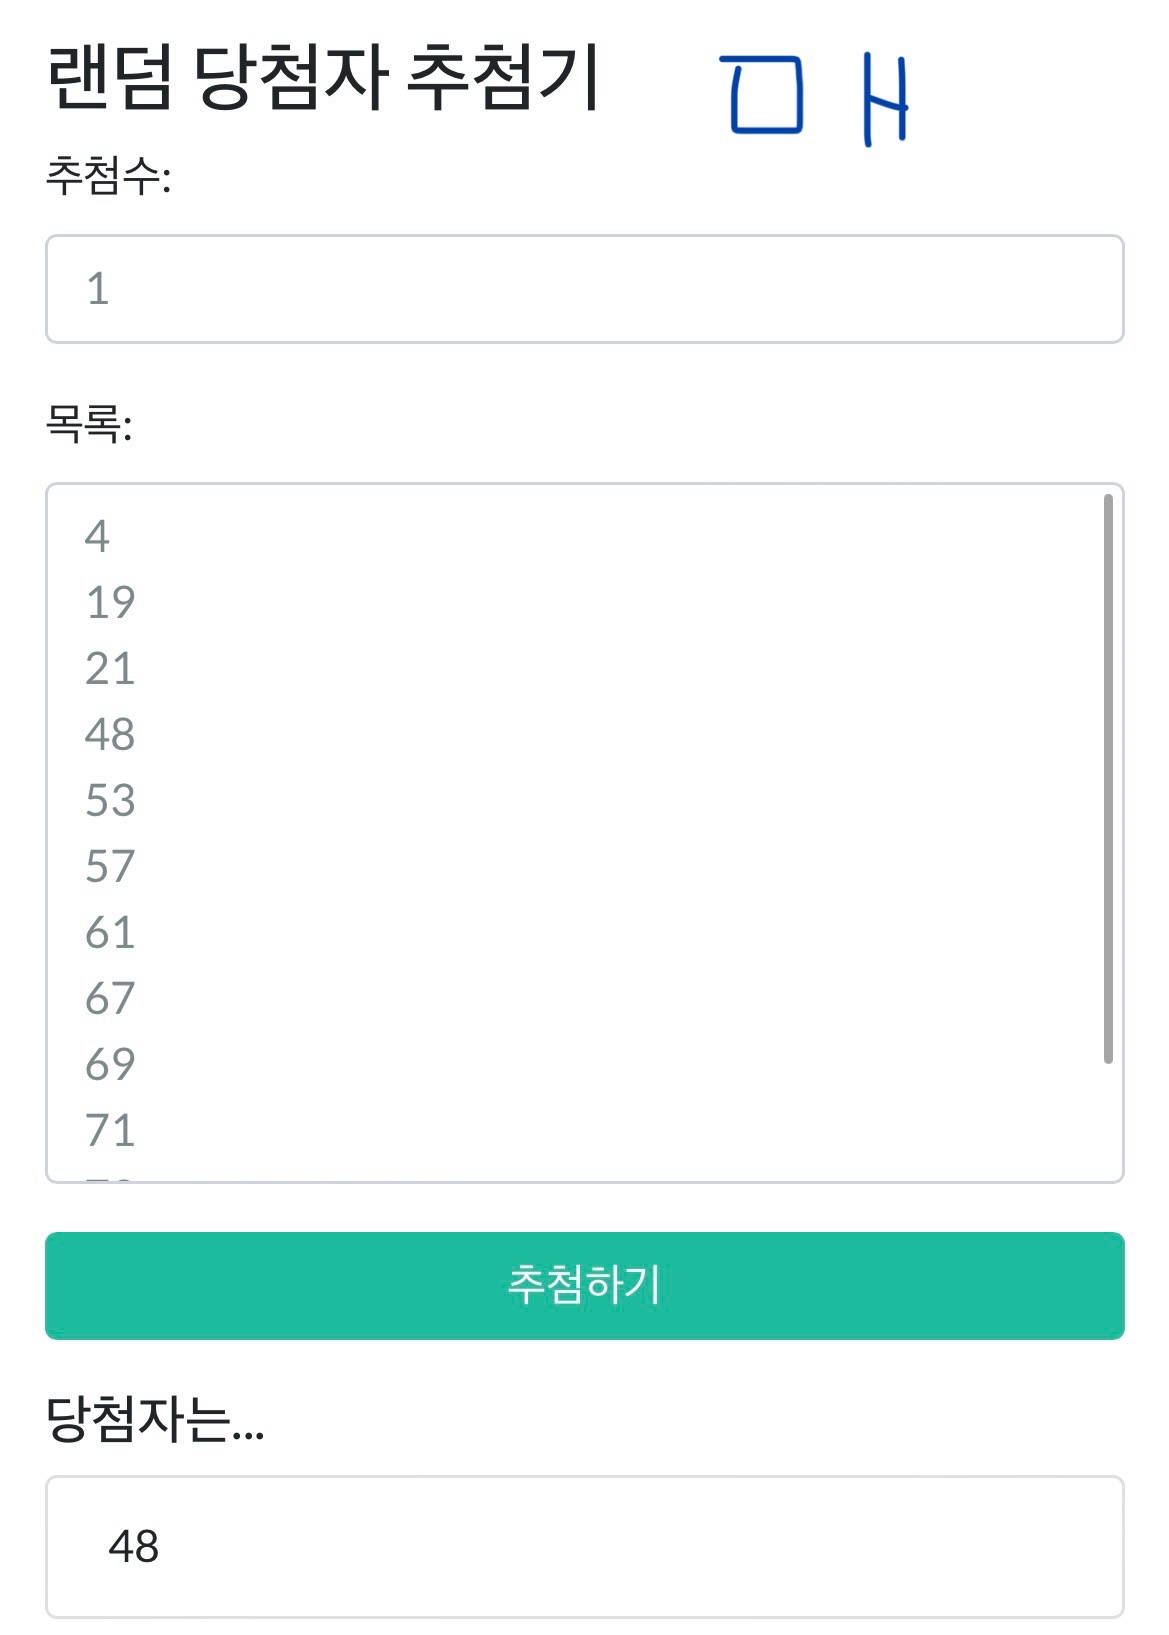Click the number 71 in the list
This screenshot has height=1635, width=1169.
[x=110, y=1131]
